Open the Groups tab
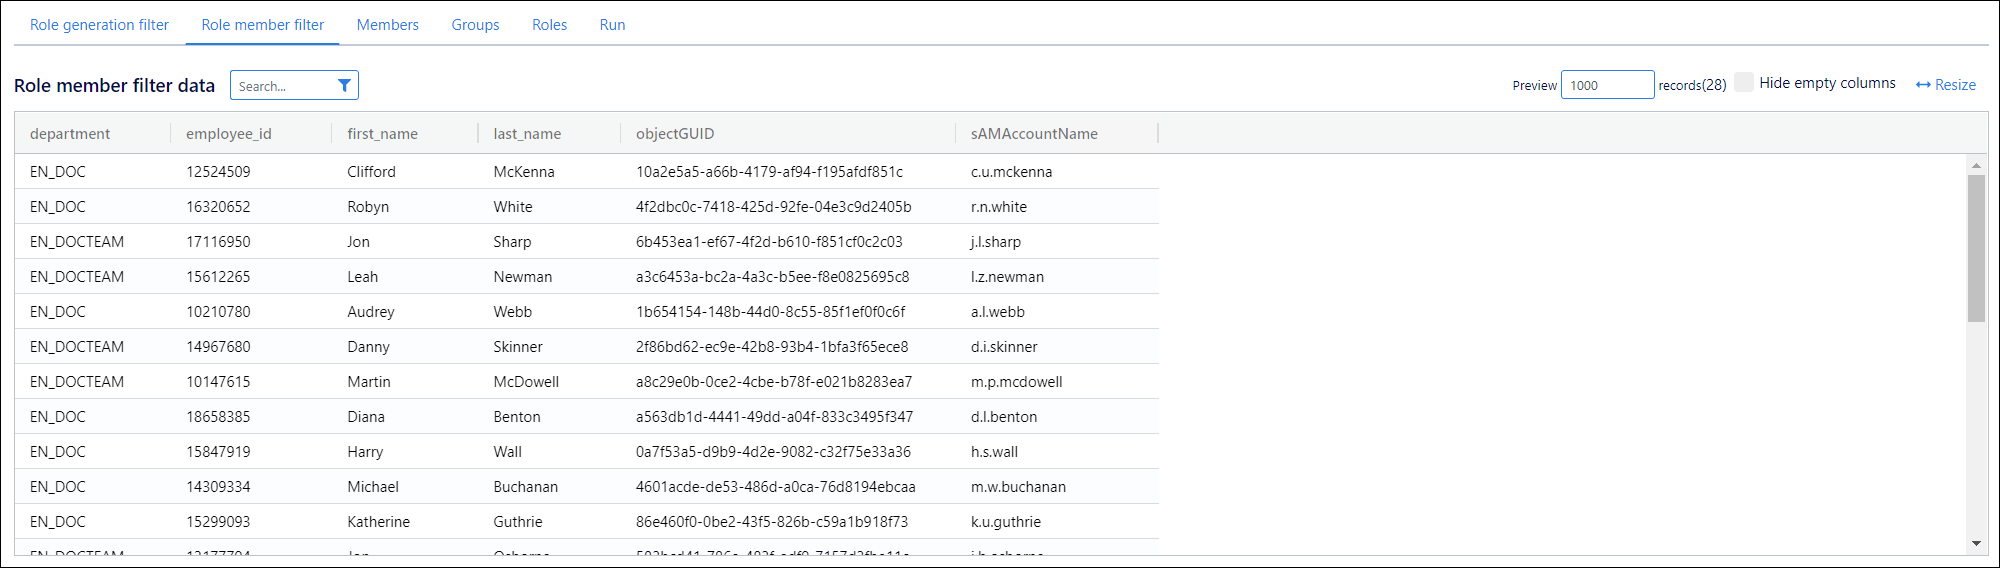 [x=475, y=25]
